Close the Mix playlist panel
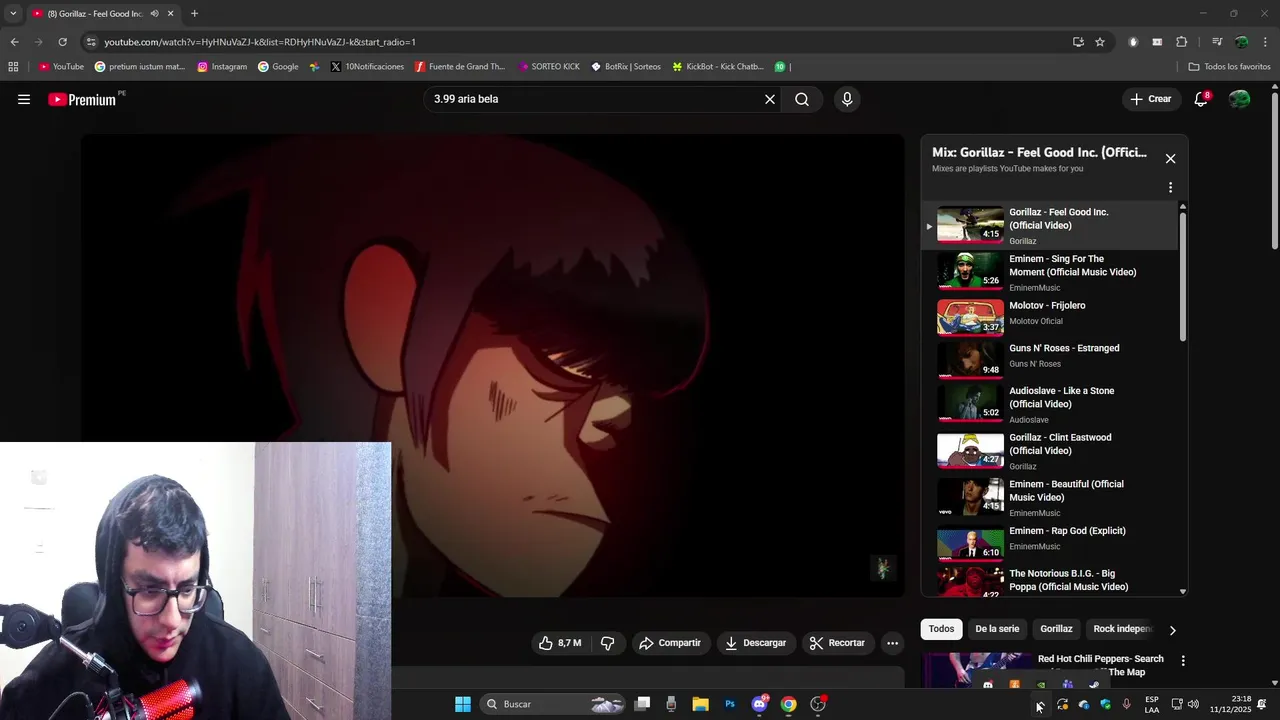Image resolution: width=1280 pixels, height=720 pixels. click(1170, 158)
